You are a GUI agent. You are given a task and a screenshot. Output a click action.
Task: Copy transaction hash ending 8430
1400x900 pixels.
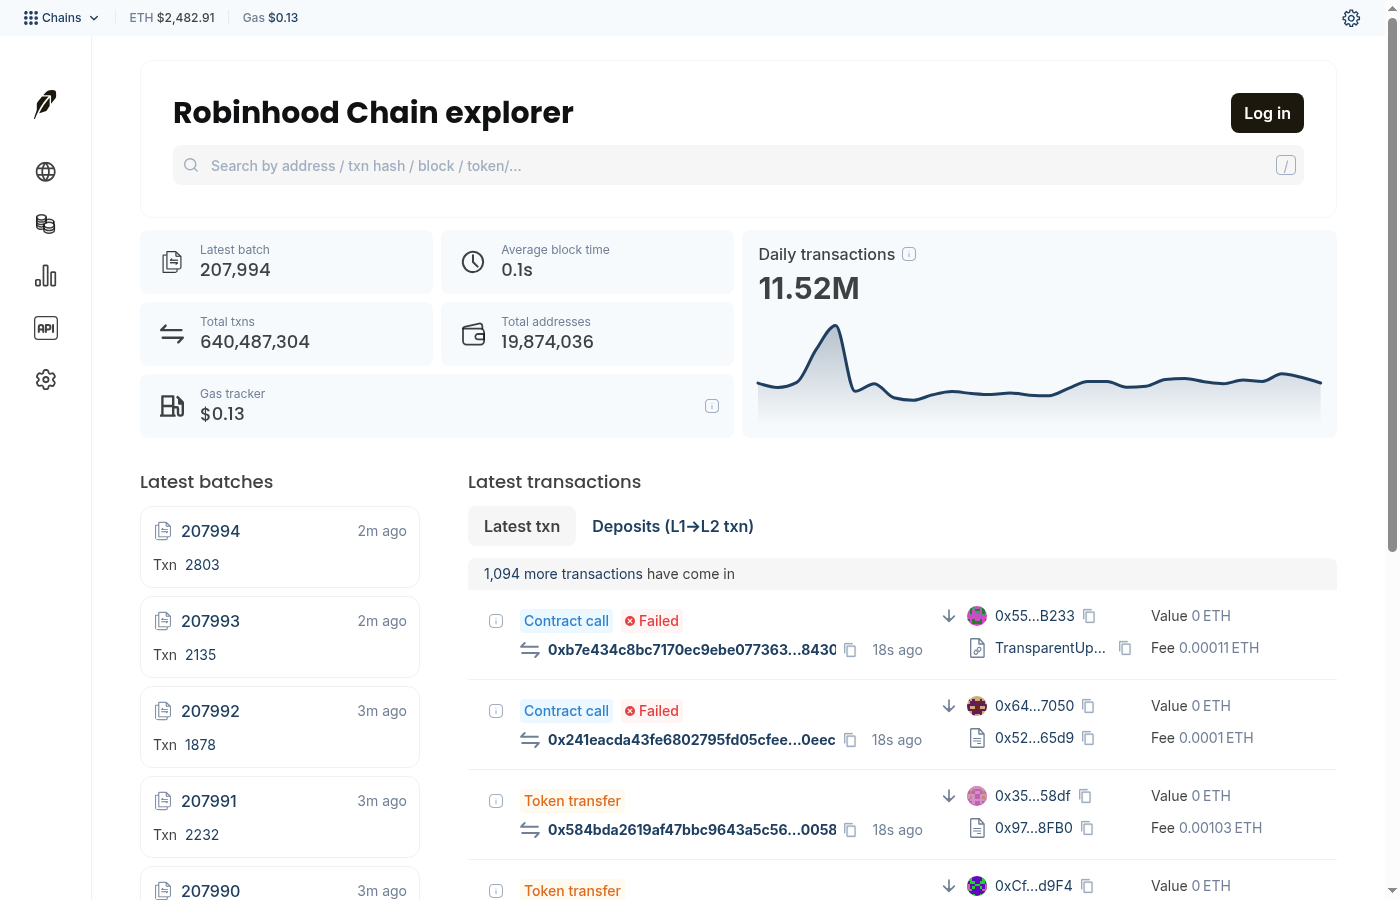[x=851, y=650]
